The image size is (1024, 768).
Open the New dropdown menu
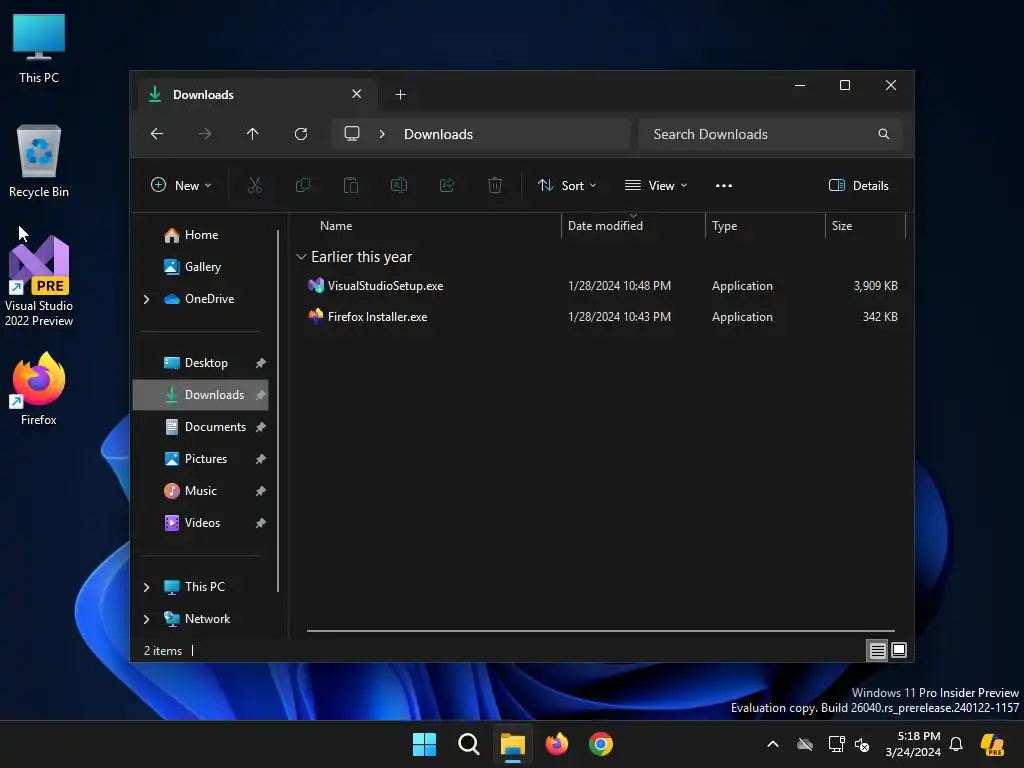click(x=181, y=185)
